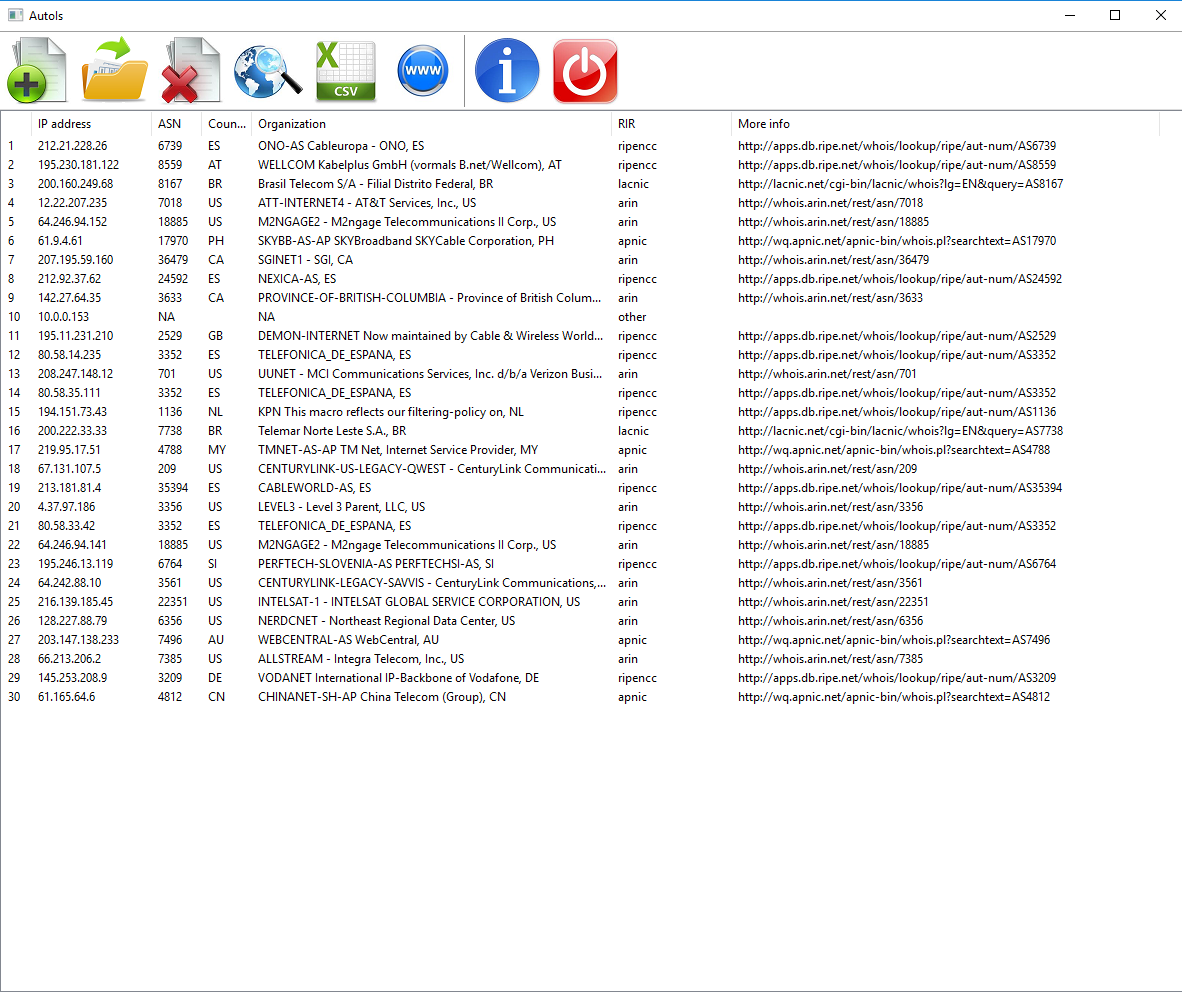Sort by the Organization column header

pyautogui.click(x=431, y=124)
